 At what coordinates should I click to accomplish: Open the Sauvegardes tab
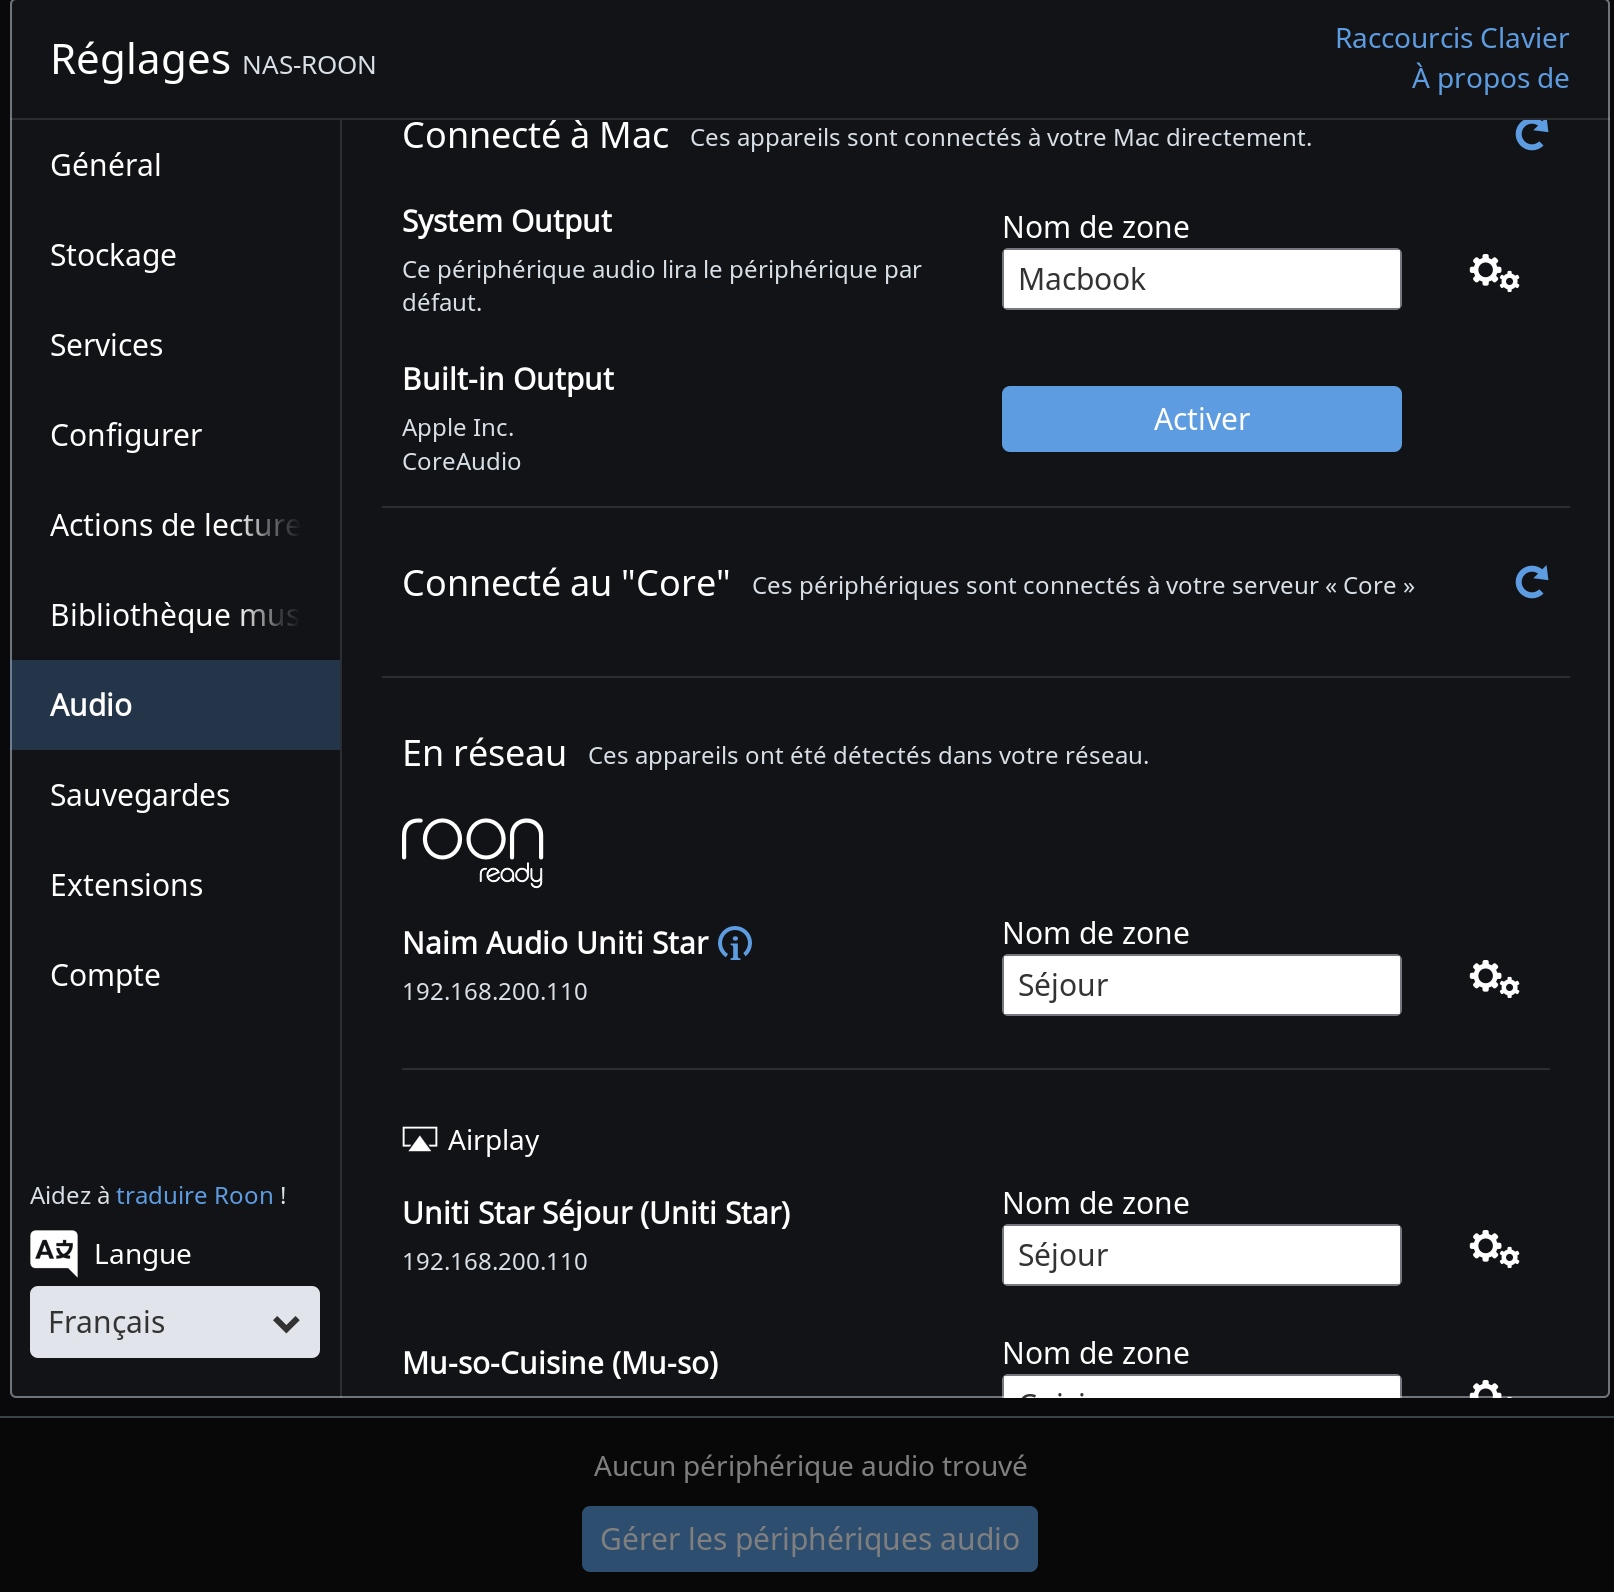(175, 795)
